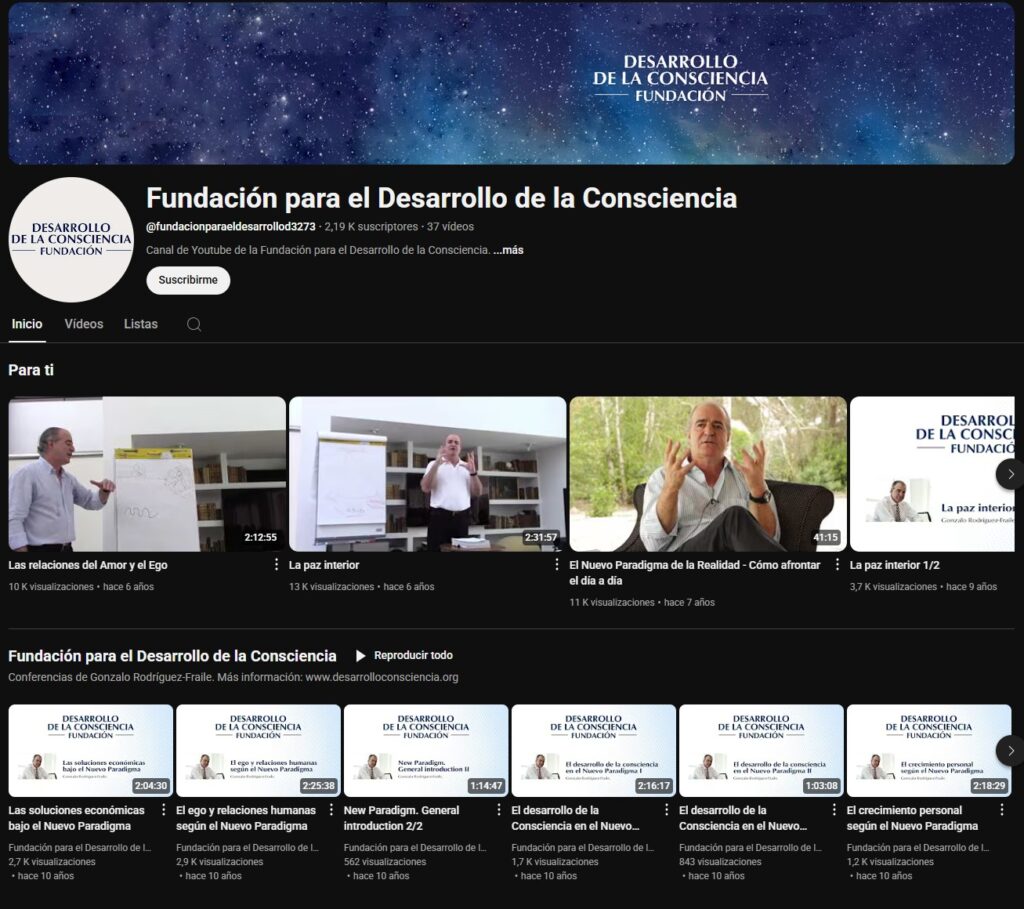Open options for El ego y relaciones humanas
1024x909 pixels.
331,810
